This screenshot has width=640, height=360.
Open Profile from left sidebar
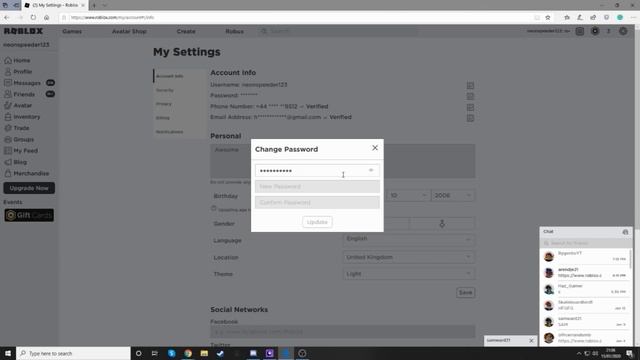coord(18,71)
